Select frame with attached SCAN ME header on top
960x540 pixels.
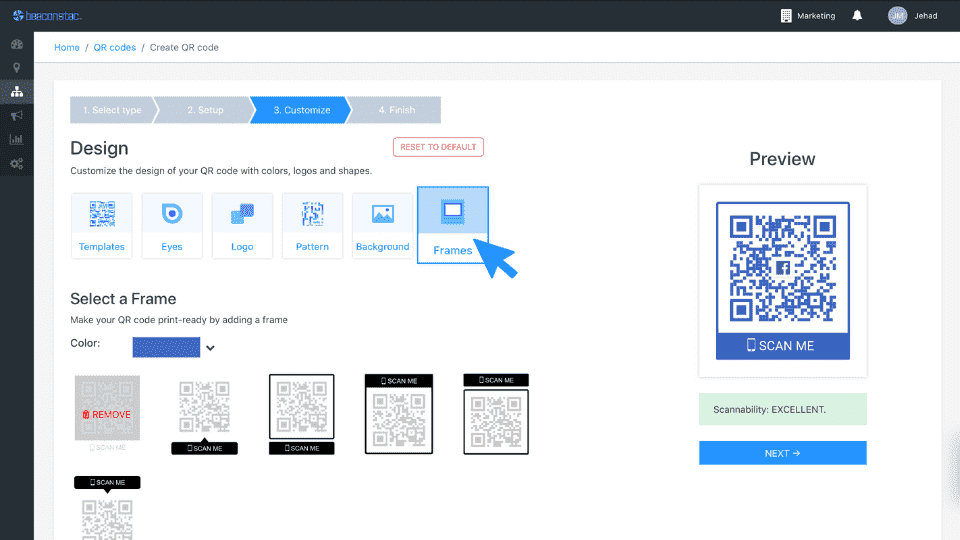(399, 414)
